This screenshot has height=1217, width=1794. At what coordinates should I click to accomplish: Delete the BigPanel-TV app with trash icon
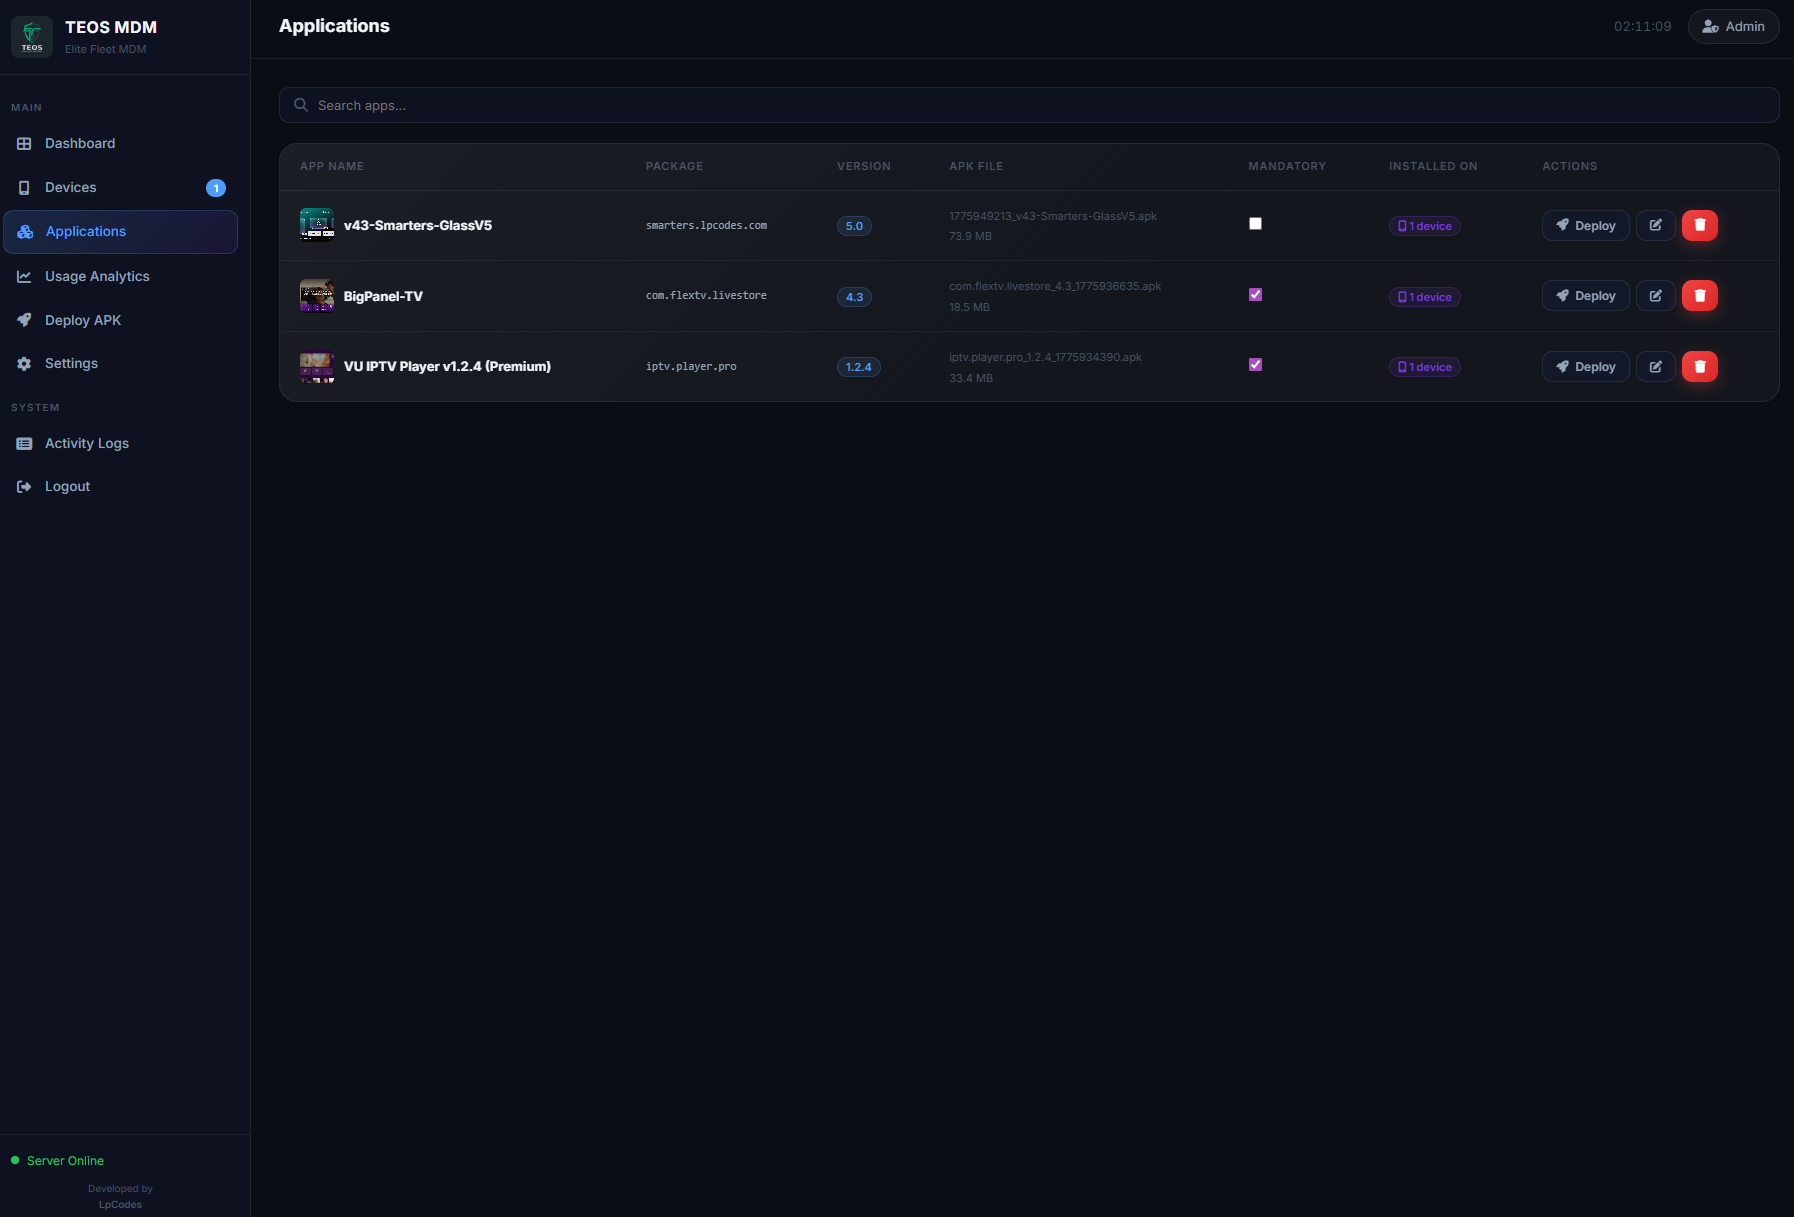pyautogui.click(x=1699, y=296)
